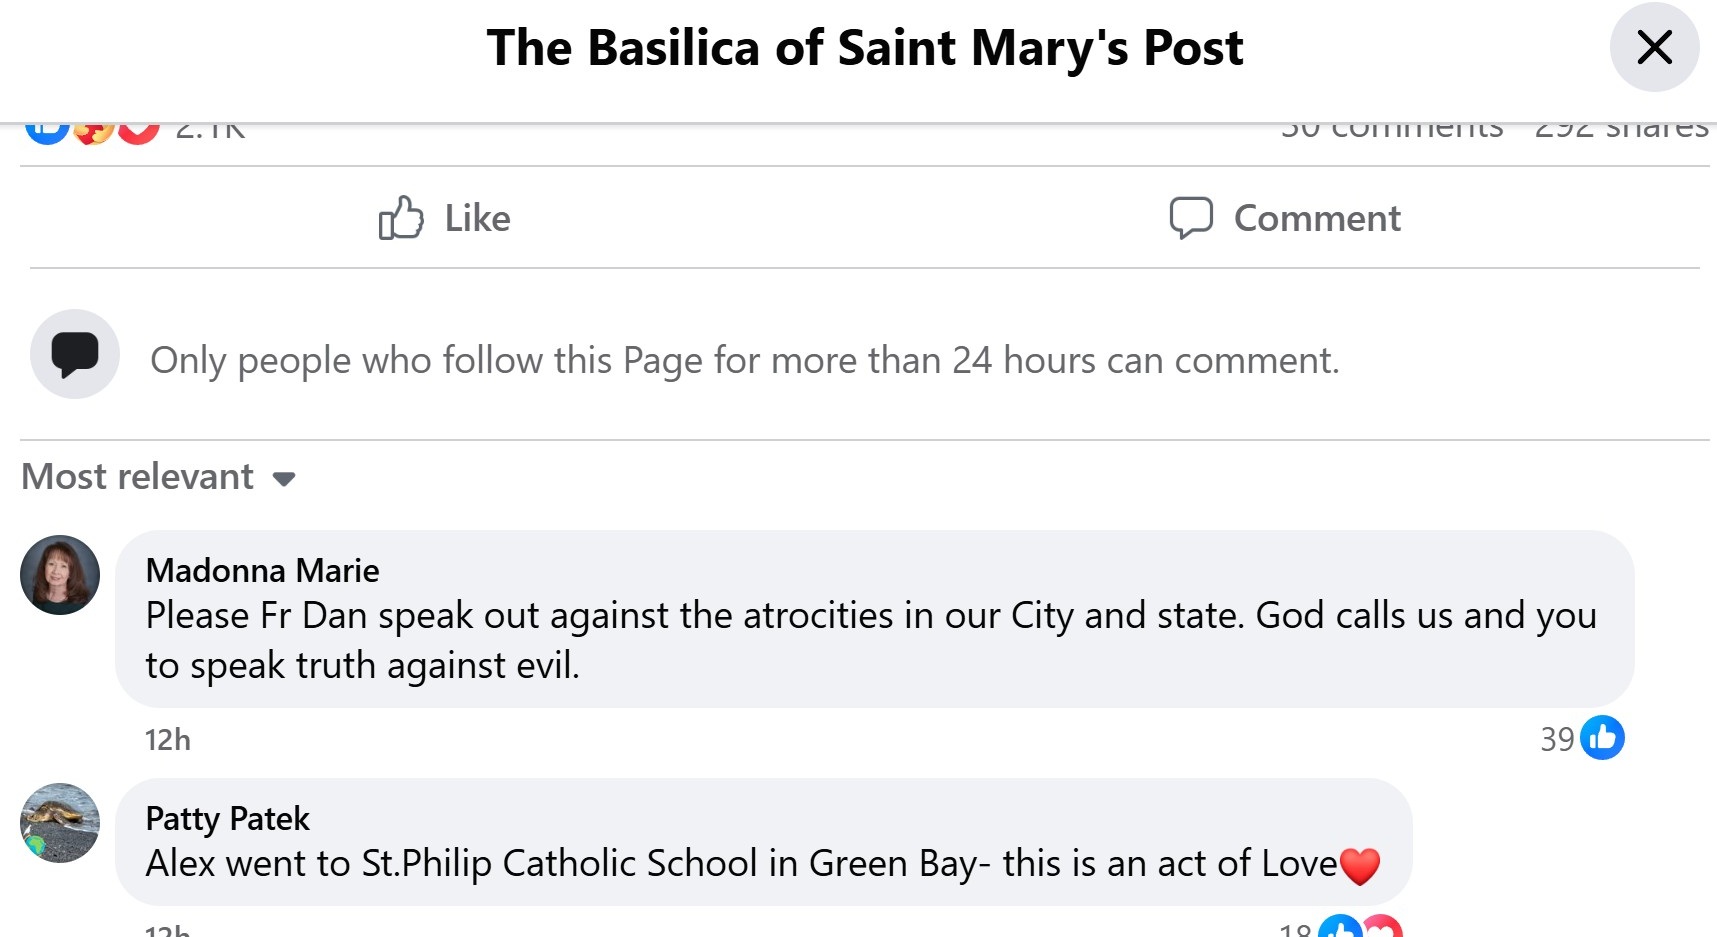Open Madonna Marie's profile picture
Image resolution: width=1717 pixels, height=937 pixels.
60,575
